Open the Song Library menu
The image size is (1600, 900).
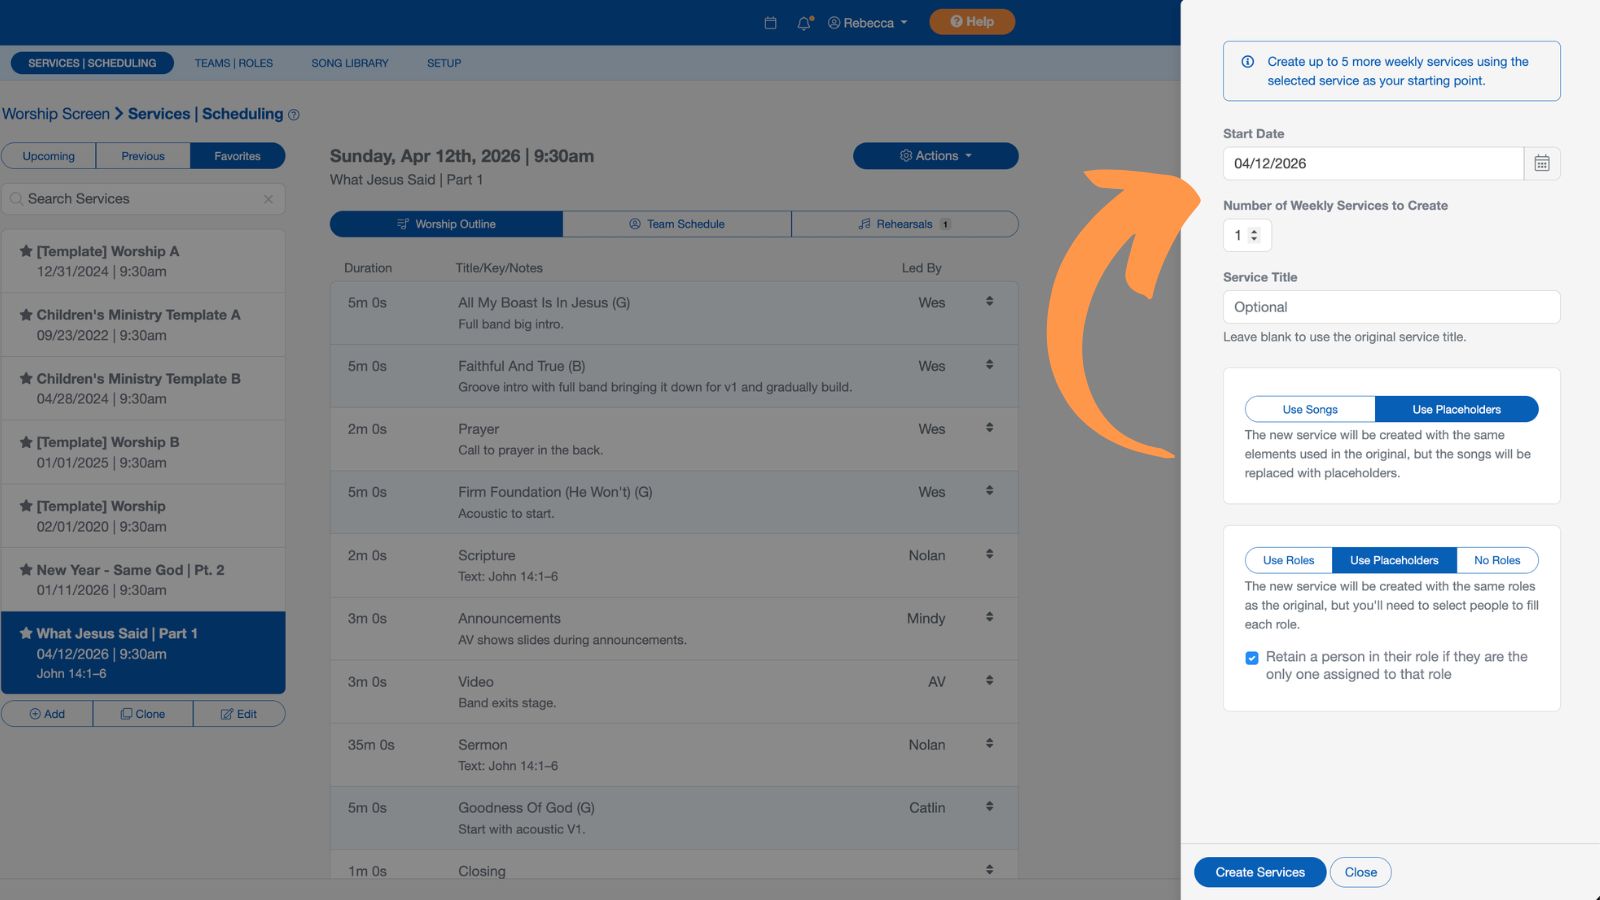click(x=349, y=63)
